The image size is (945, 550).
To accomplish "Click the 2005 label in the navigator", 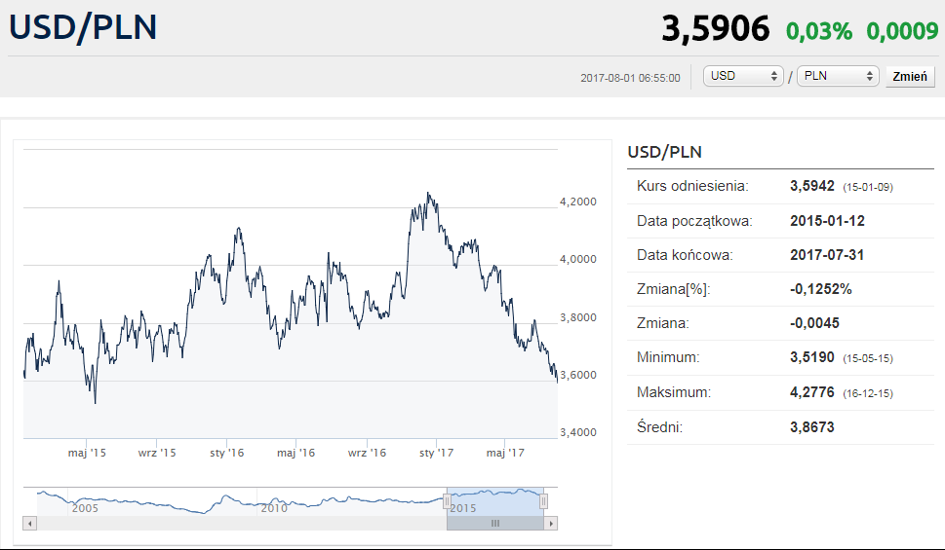I will (85, 508).
